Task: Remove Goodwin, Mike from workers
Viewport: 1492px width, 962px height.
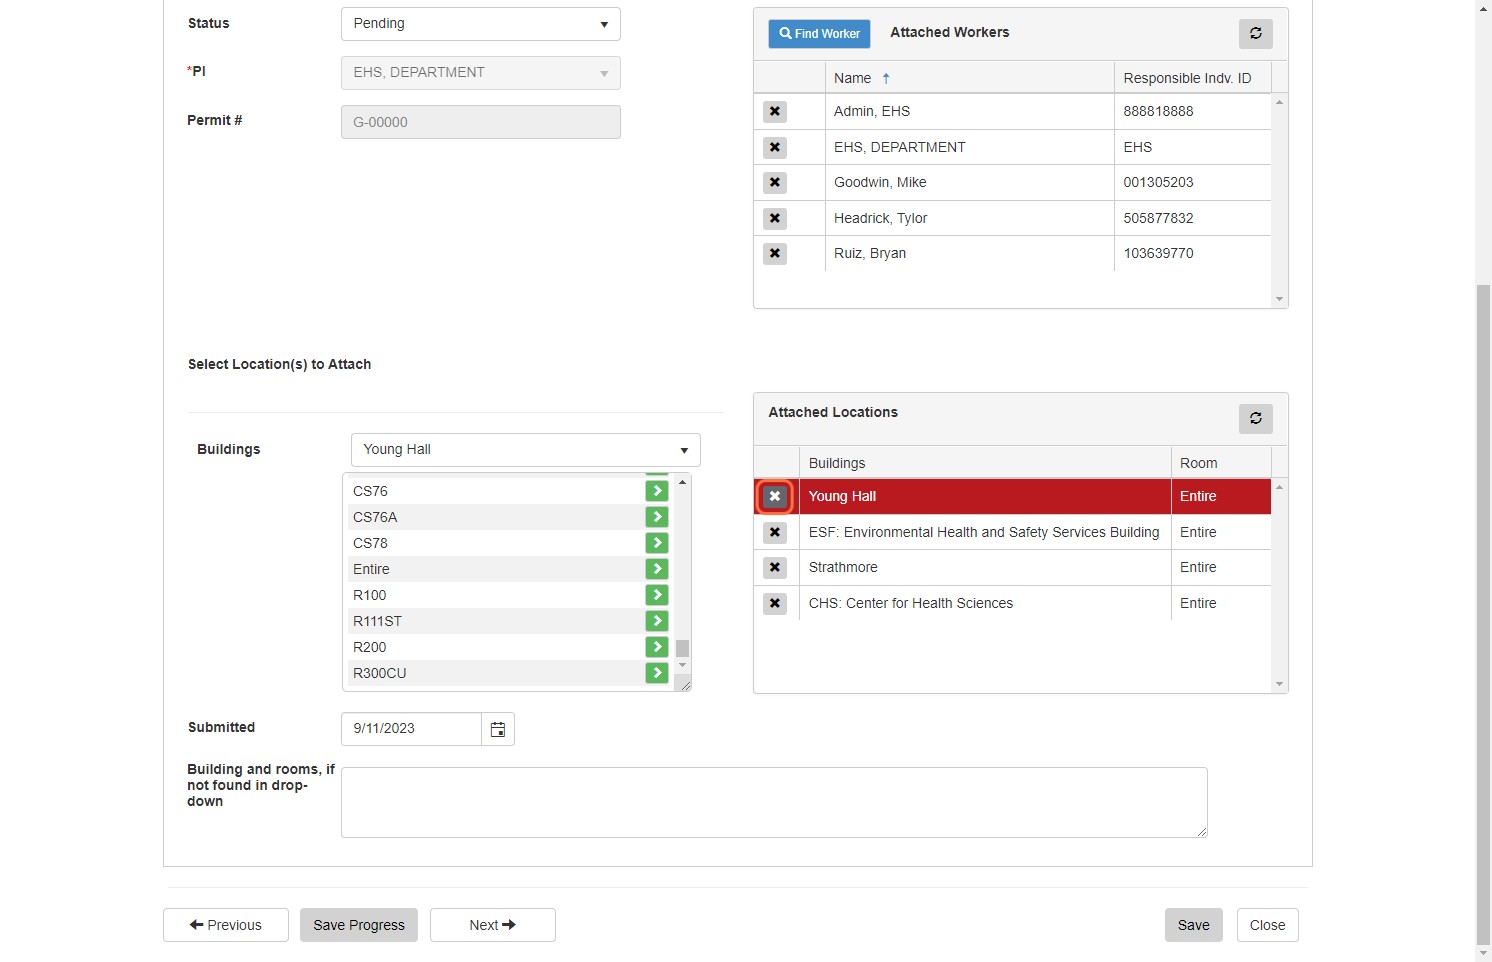Action: (775, 183)
